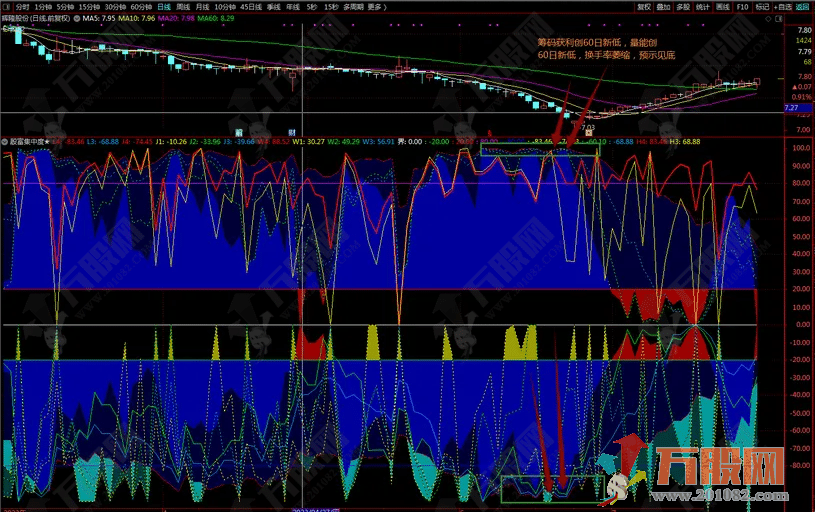Select the 日线 daily chart tab
815x512 pixels.
(164, 7)
